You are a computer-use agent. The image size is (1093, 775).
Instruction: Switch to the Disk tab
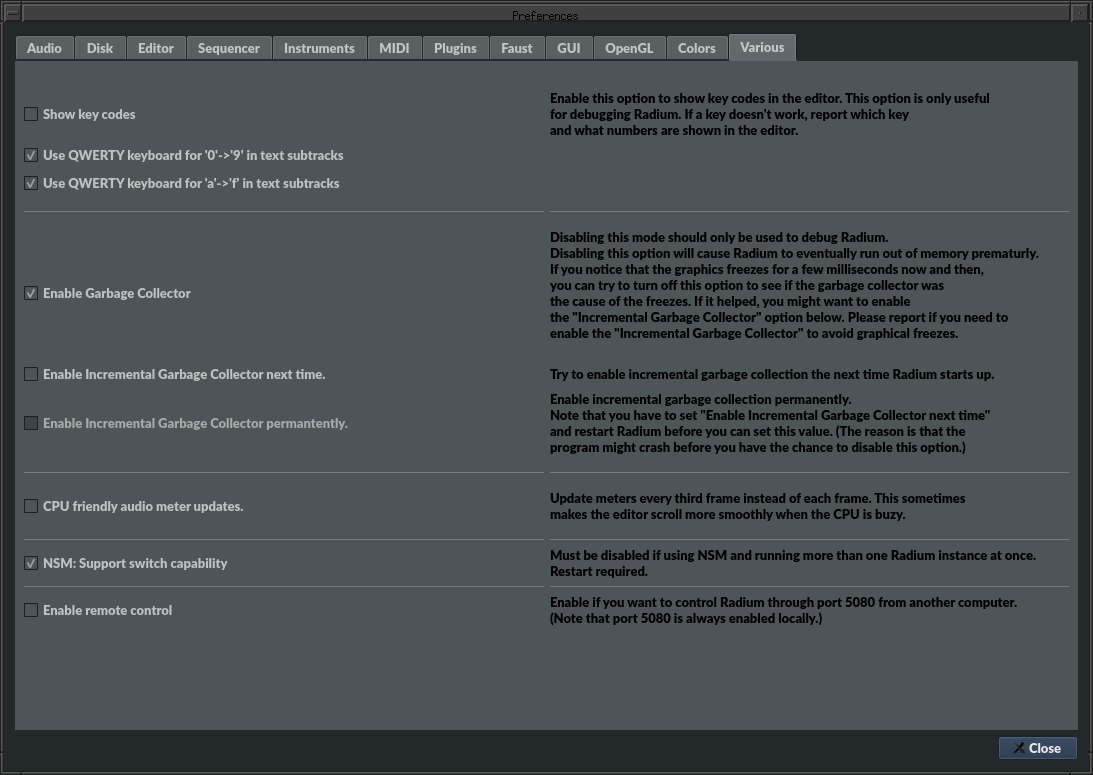click(x=100, y=48)
